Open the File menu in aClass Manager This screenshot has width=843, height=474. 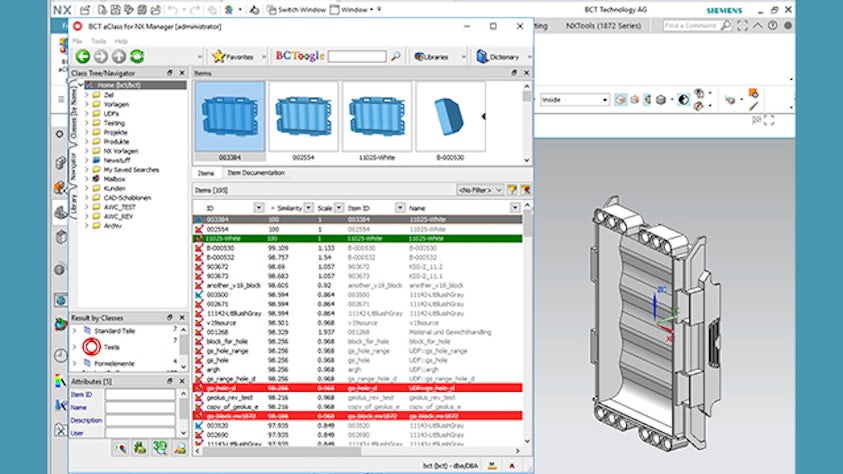77,41
